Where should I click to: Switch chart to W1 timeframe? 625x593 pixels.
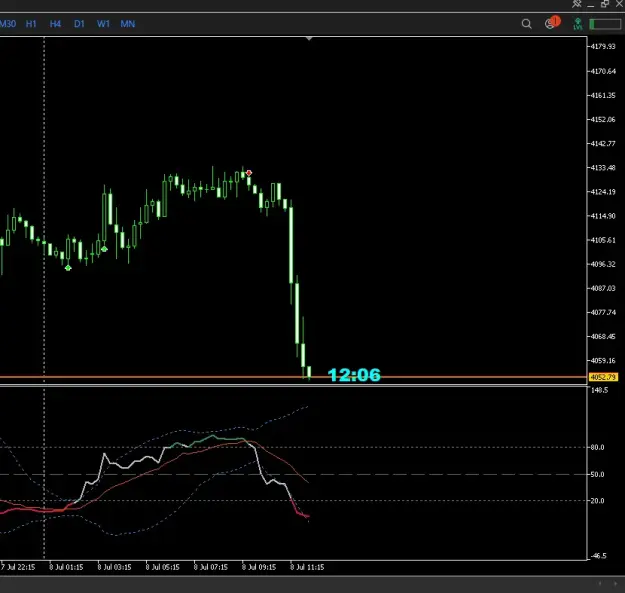[103, 24]
